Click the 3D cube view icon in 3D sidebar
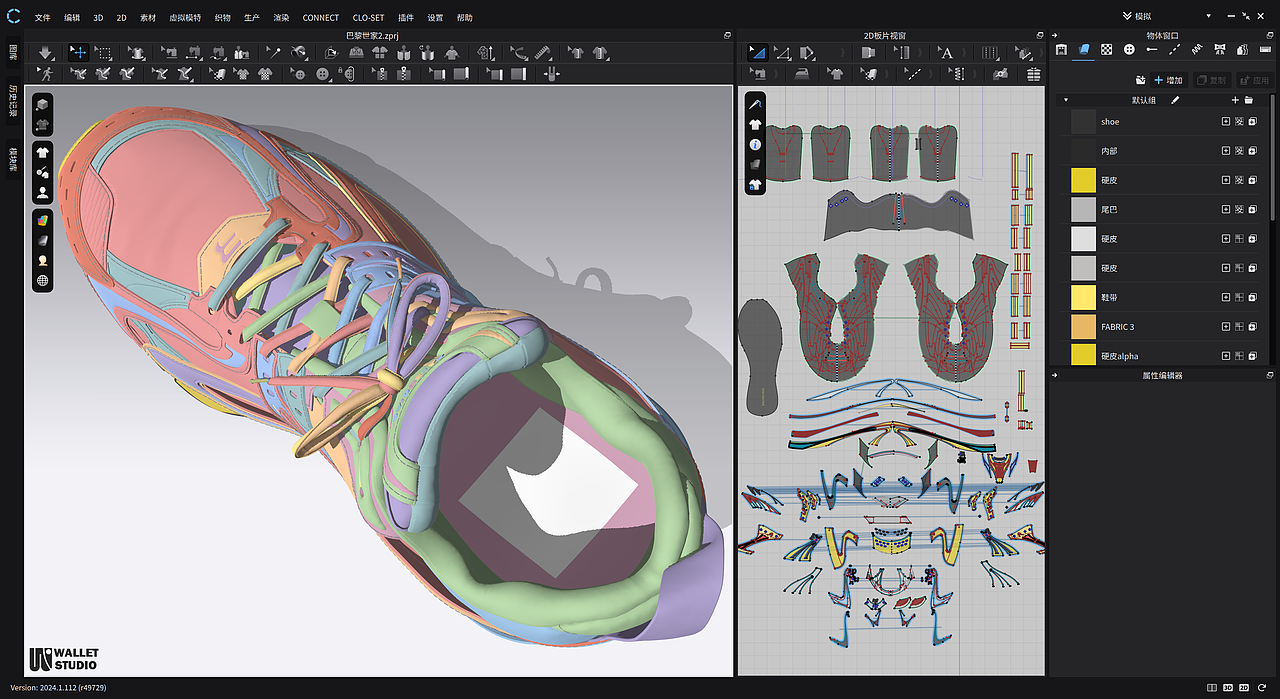This screenshot has width=1280, height=699. 43,105
